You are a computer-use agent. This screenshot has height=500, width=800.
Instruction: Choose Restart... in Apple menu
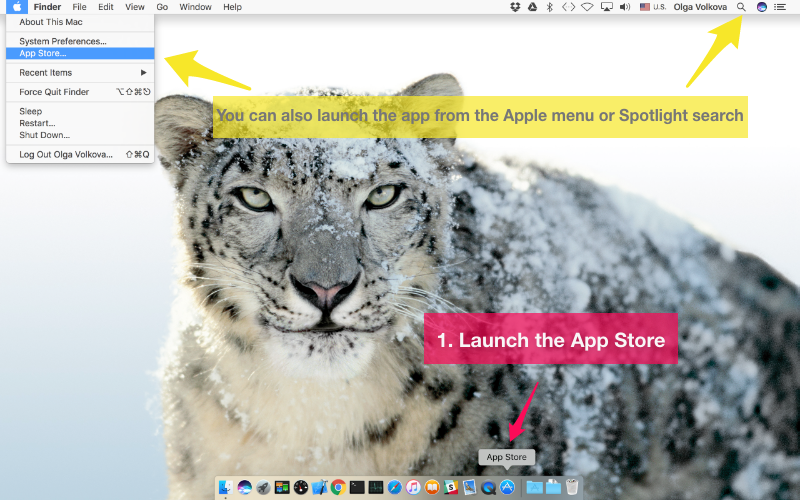tap(80, 123)
